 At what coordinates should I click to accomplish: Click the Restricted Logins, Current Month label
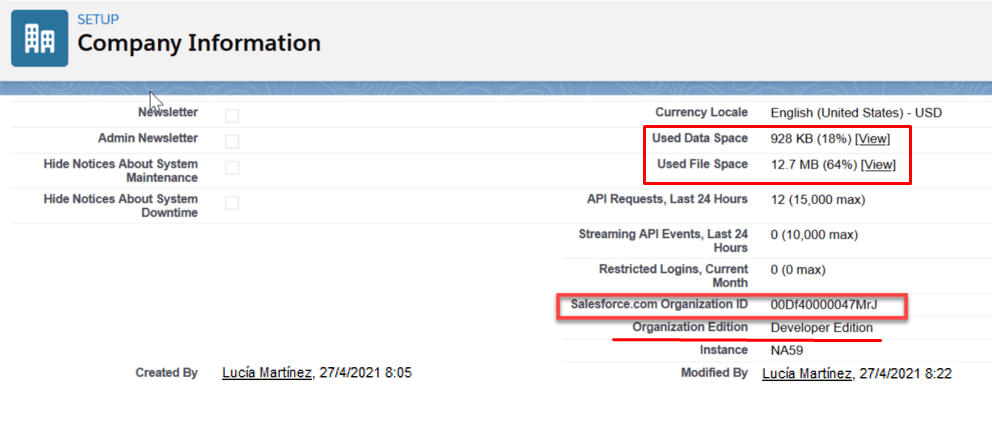(674, 275)
